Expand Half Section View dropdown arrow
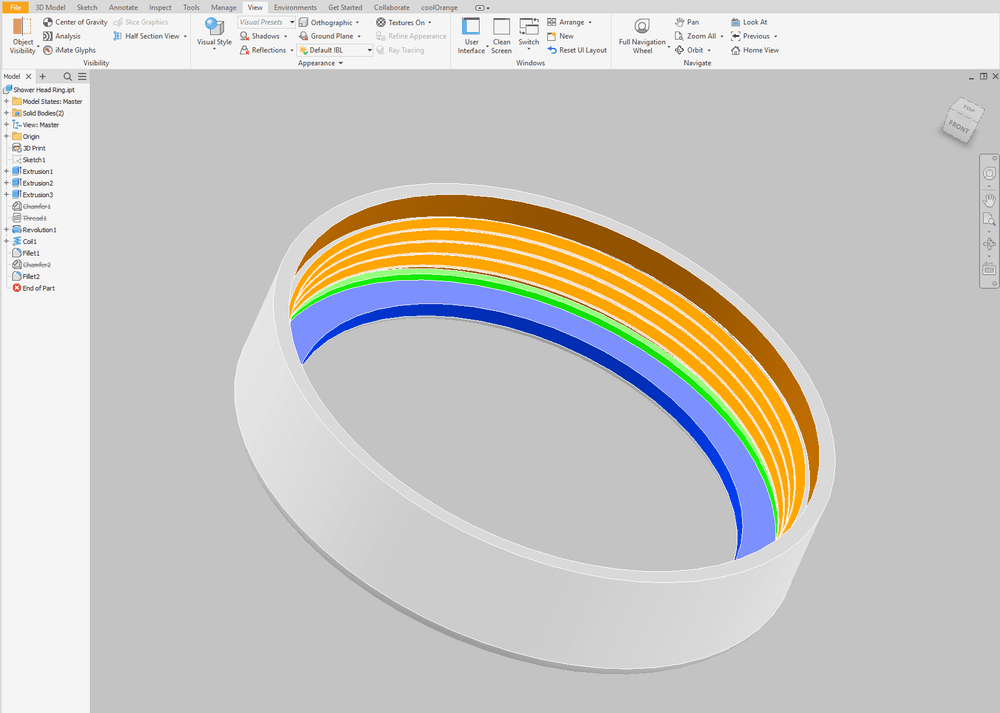1000x713 pixels. (x=185, y=36)
